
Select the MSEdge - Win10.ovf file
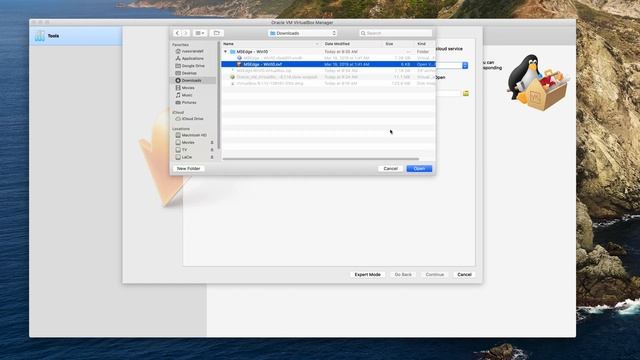coord(328,64)
